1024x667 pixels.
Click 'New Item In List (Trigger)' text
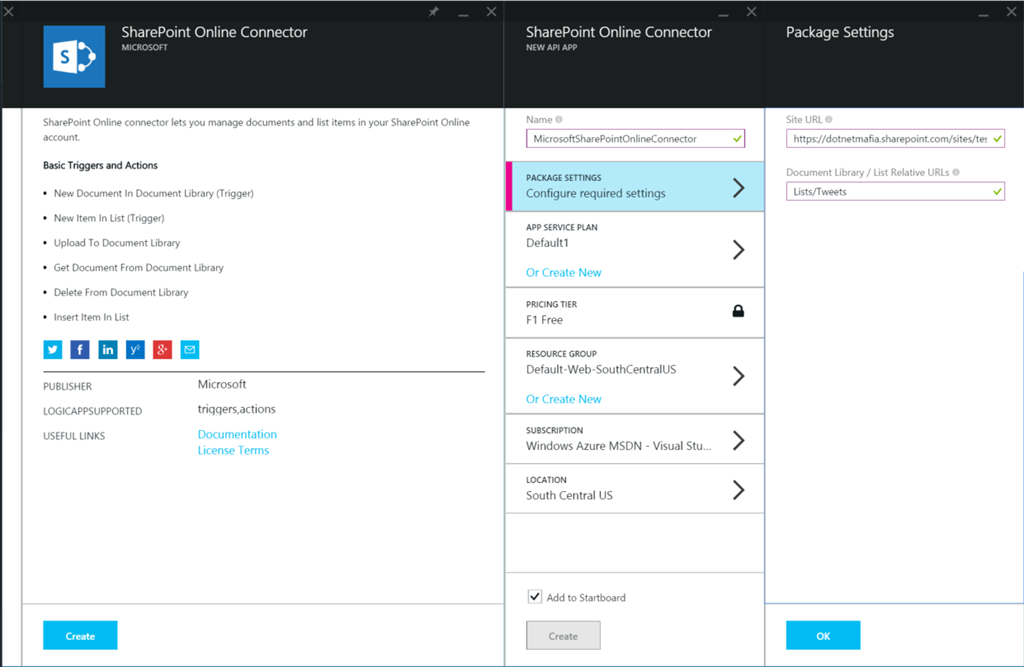[109, 218]
